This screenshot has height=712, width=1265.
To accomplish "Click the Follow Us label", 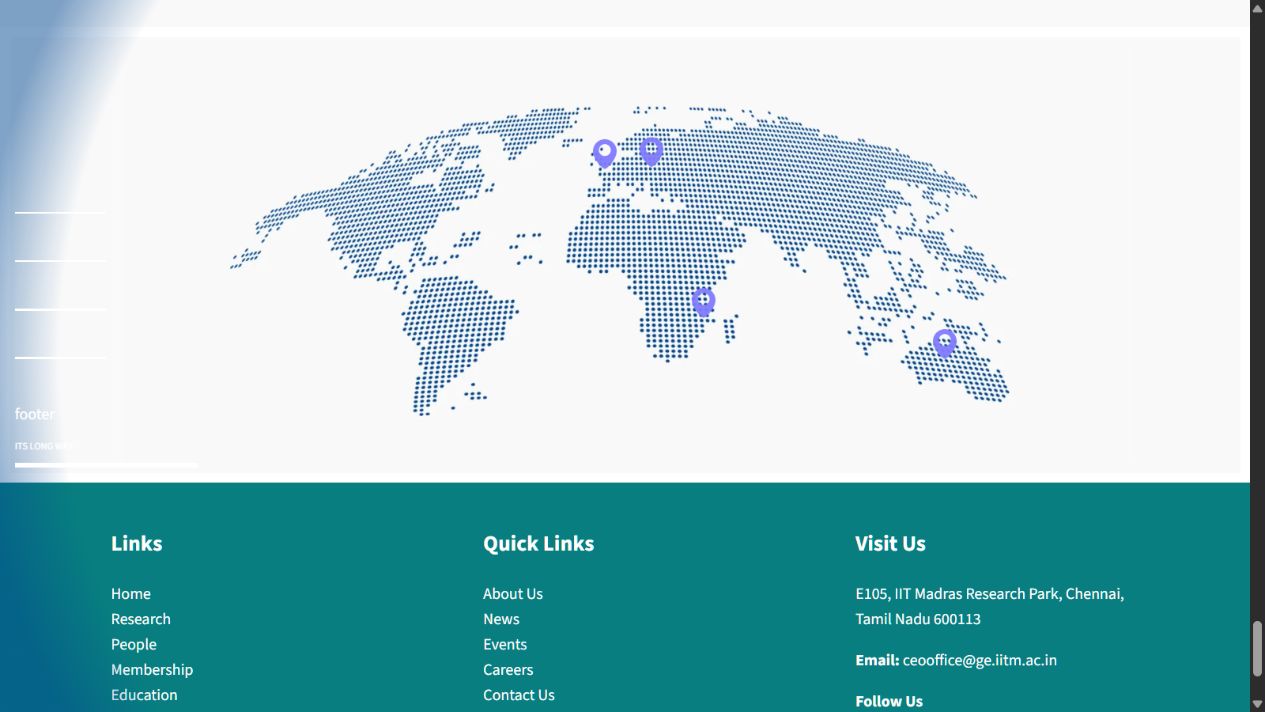I will (889, 701).
